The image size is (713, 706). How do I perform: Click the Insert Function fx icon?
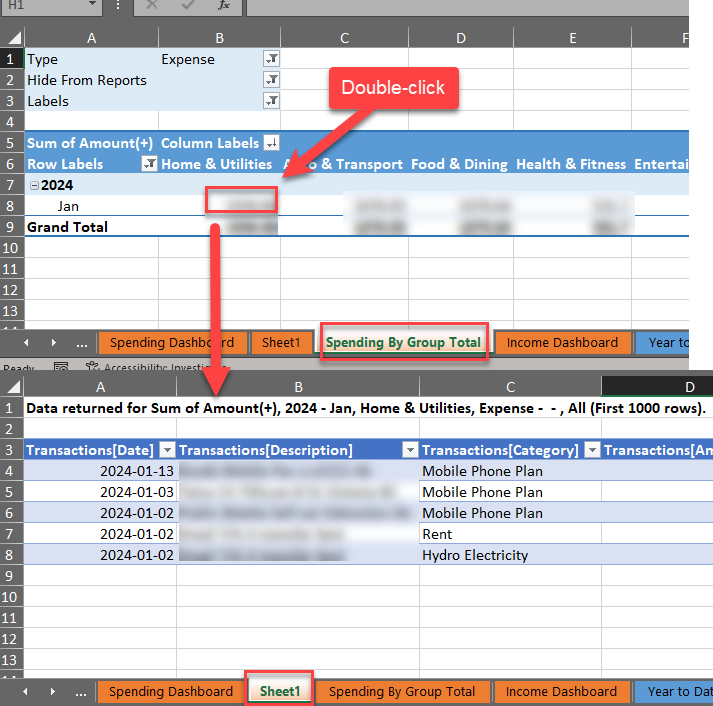coord(224,6)
